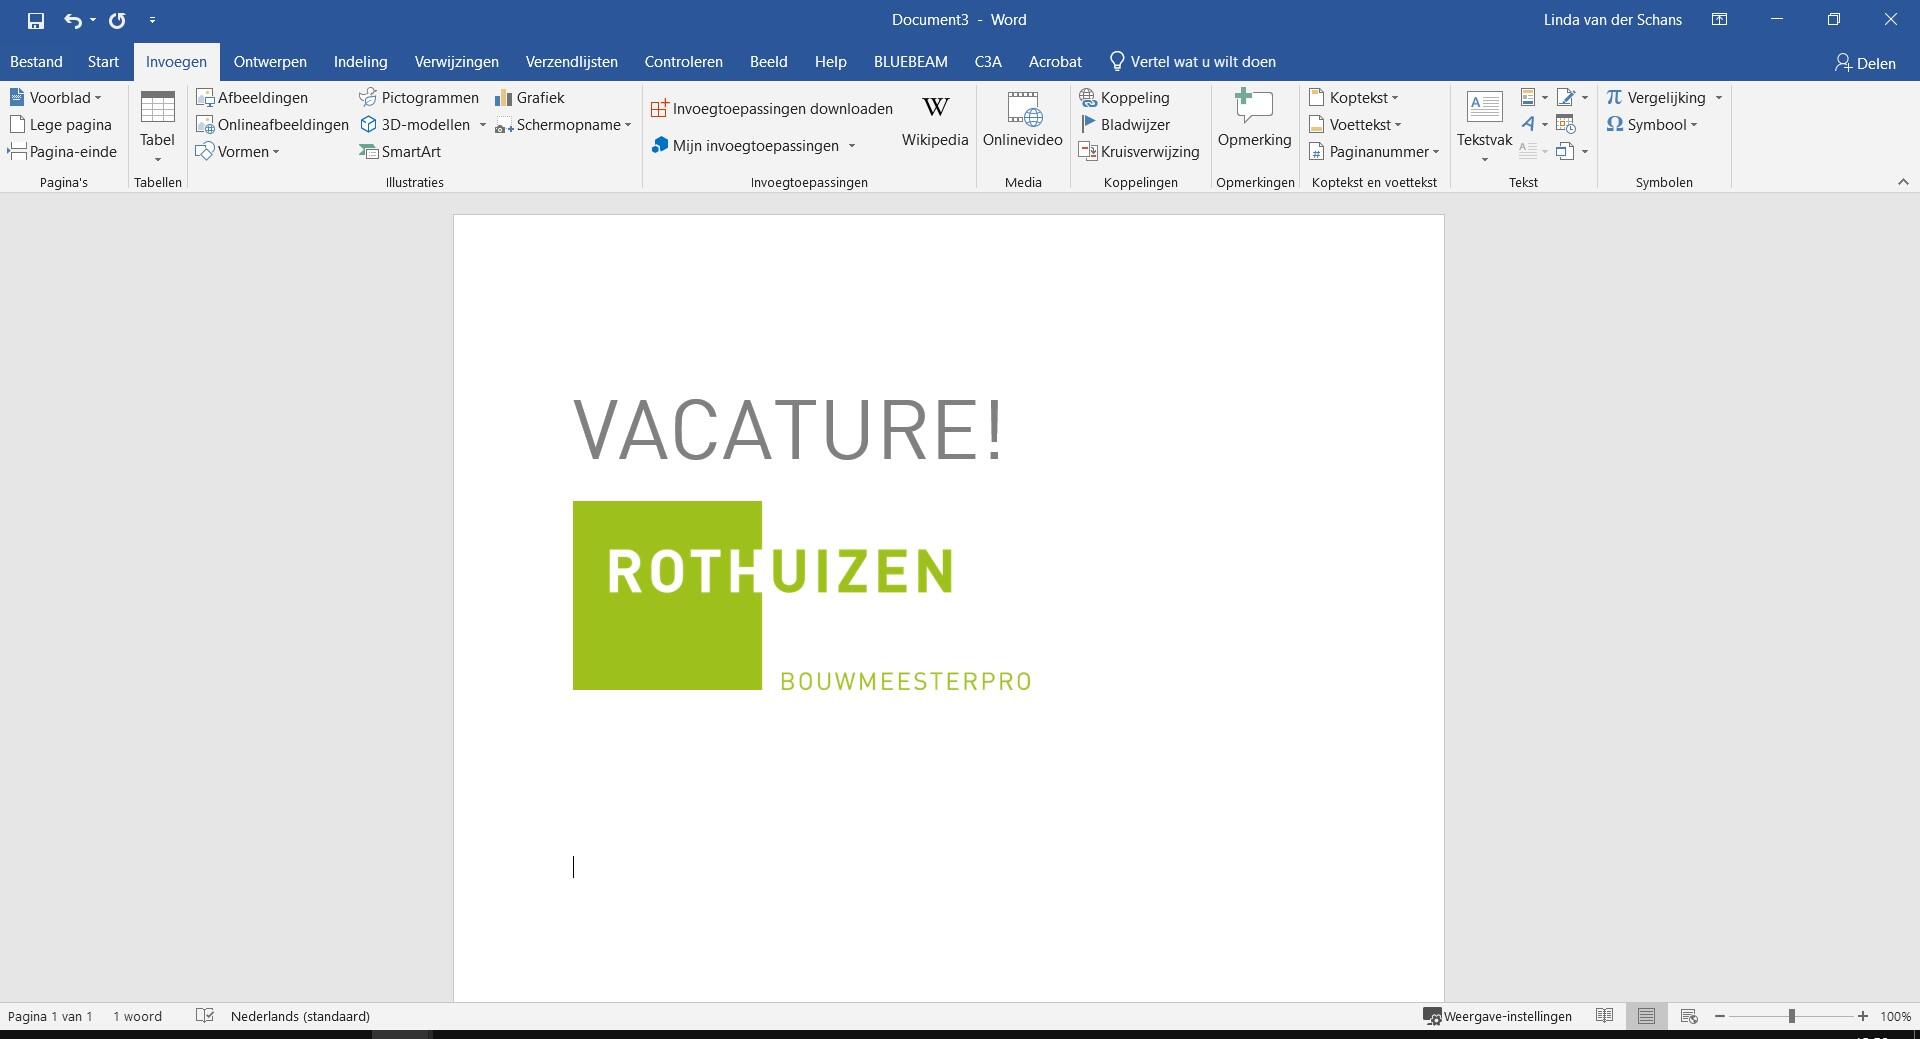
Task: Insert an Onlinevideo
Action: coord(1022,120)
